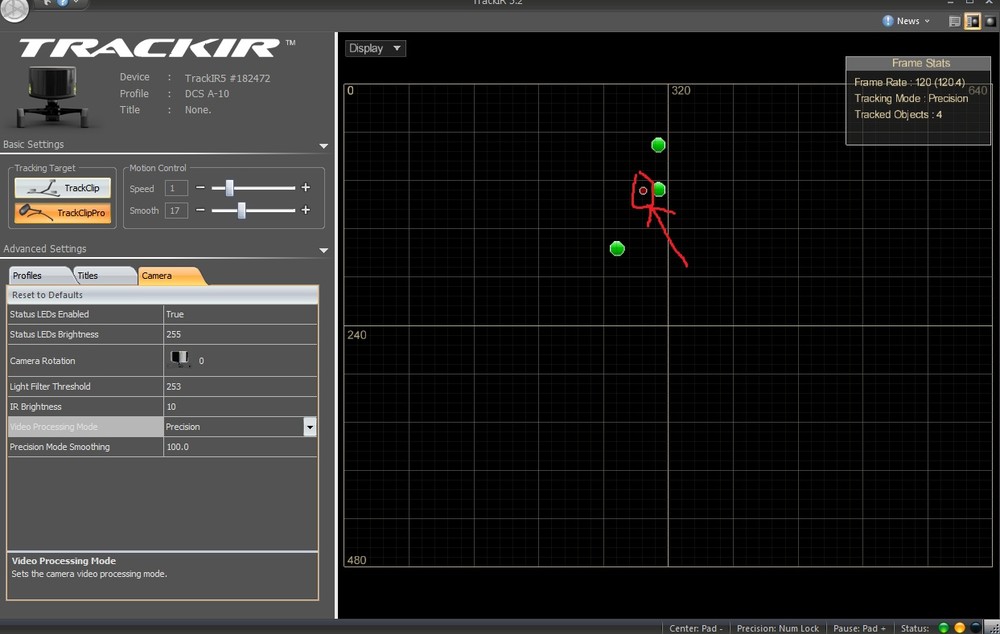Collapse the Basic Settings section arrow
Image resolution: width=1000 pixels, height=634 pixels.
323,146
